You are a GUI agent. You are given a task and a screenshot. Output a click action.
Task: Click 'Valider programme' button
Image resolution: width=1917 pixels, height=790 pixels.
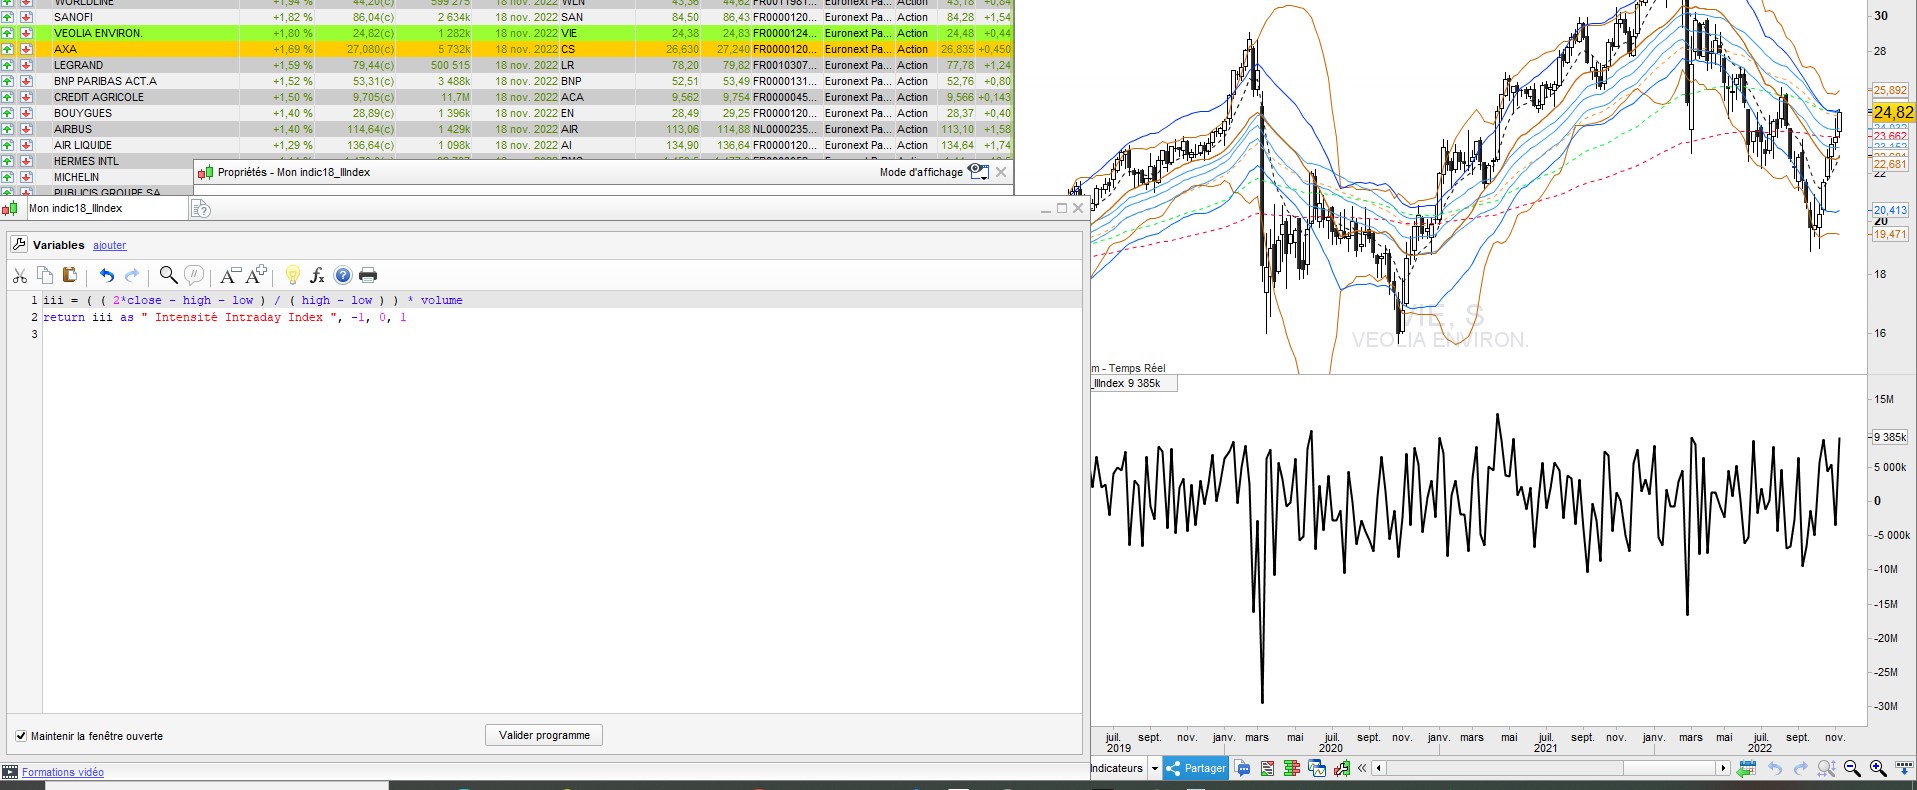tap(544, 735)
